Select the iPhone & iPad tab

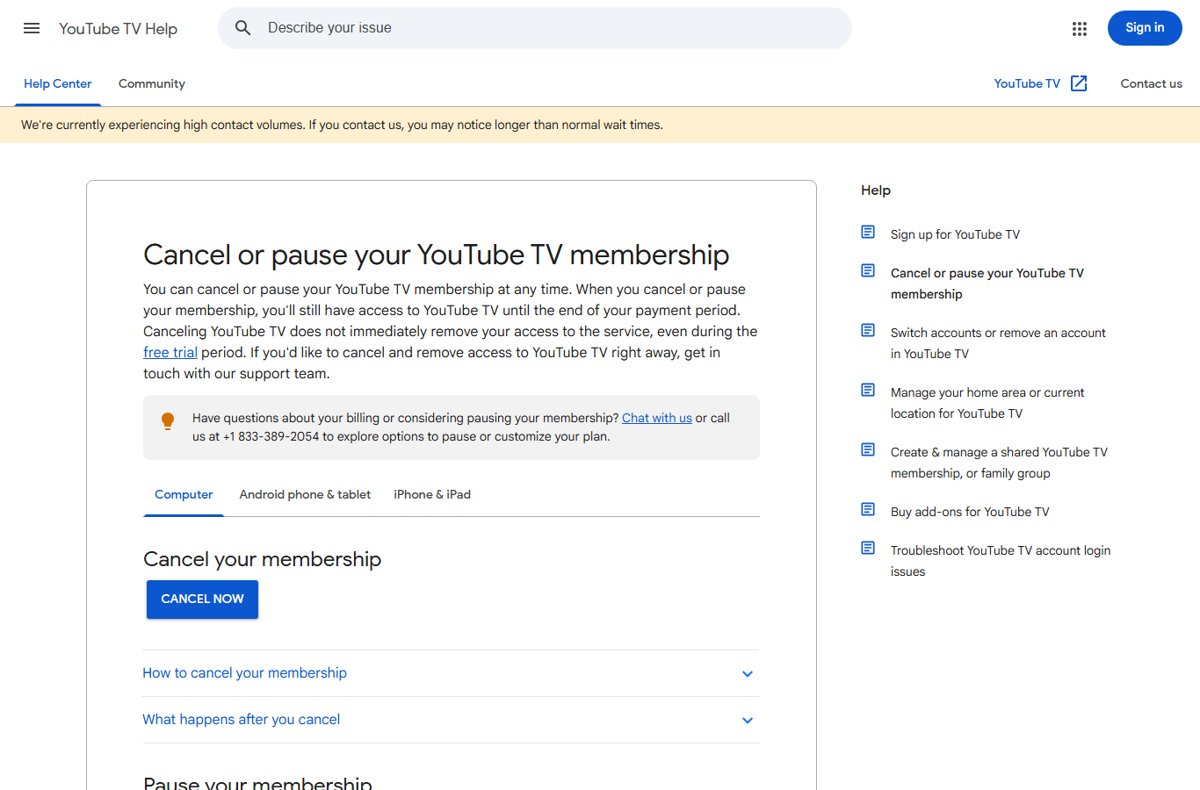432,495
